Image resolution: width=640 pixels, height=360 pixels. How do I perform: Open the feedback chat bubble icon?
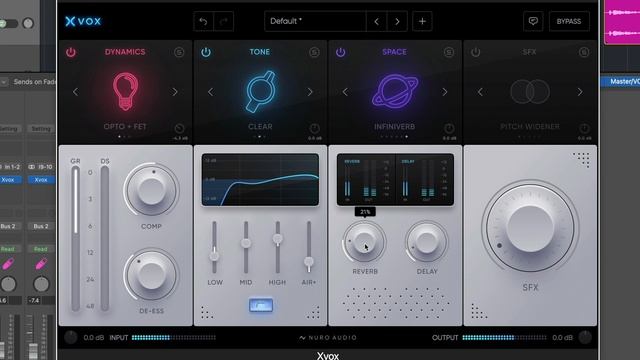click(533, 21)
